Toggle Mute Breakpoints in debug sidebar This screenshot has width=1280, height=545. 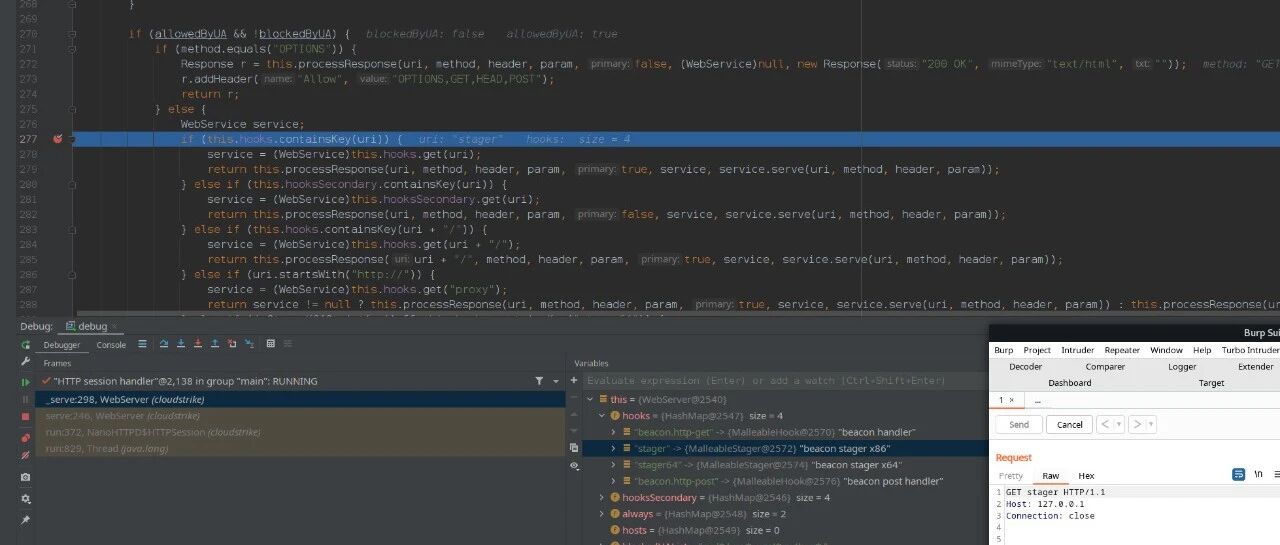25,455
